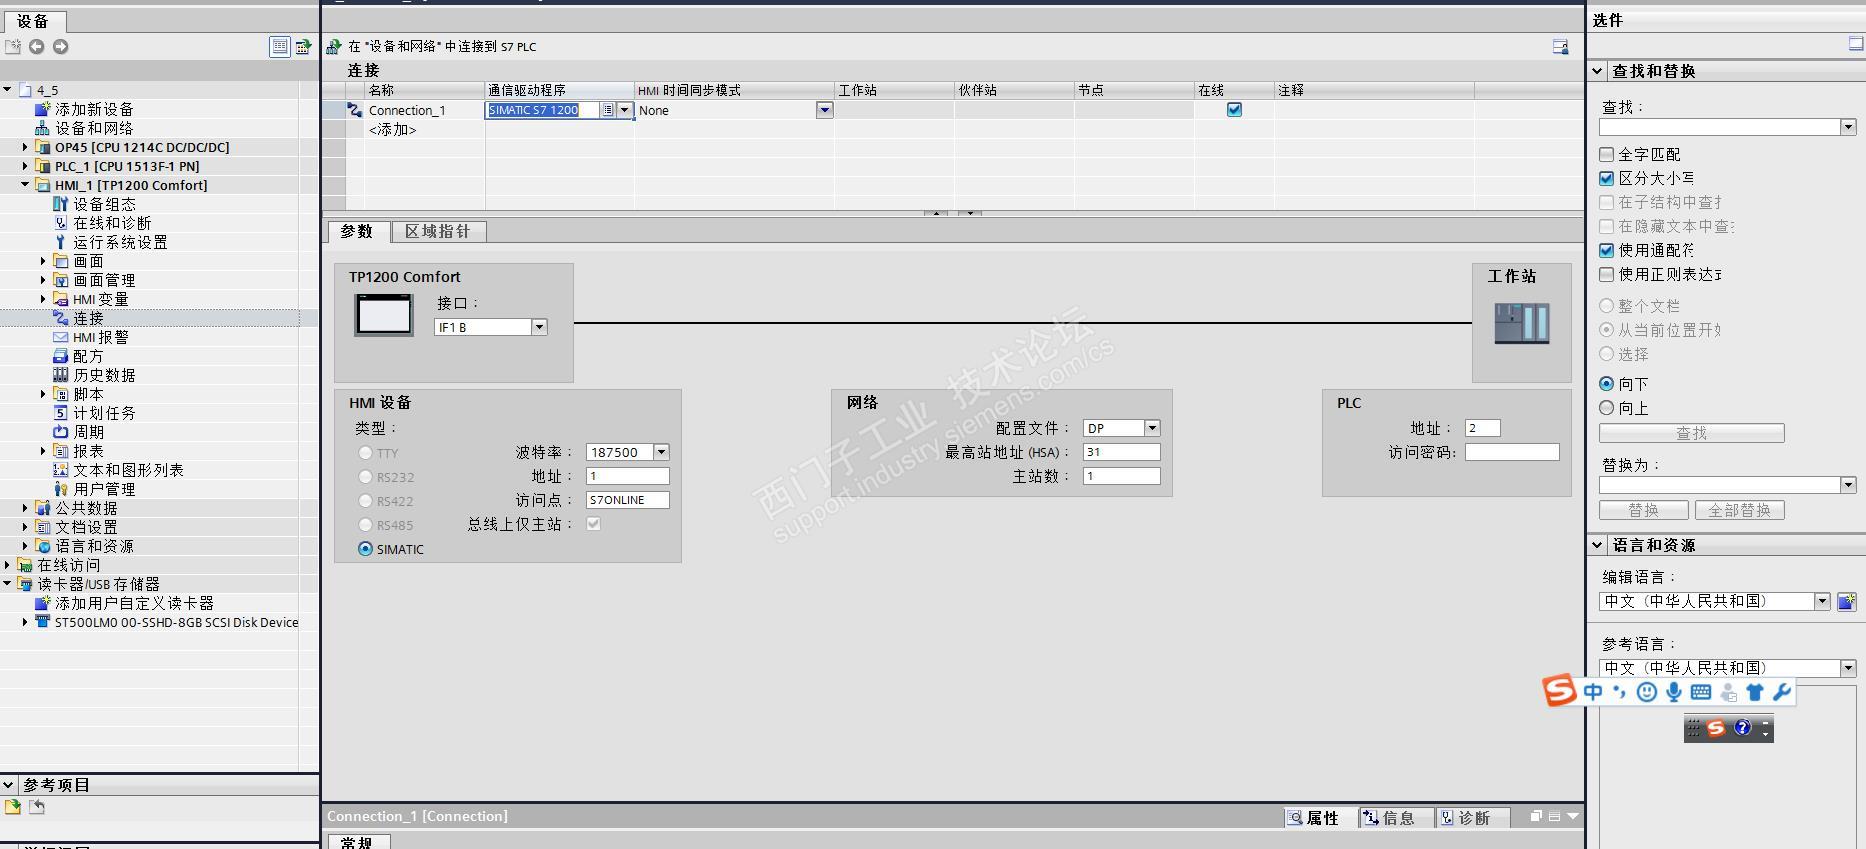
Task: Click the workstation PLC rack image
Action: 1522,324
